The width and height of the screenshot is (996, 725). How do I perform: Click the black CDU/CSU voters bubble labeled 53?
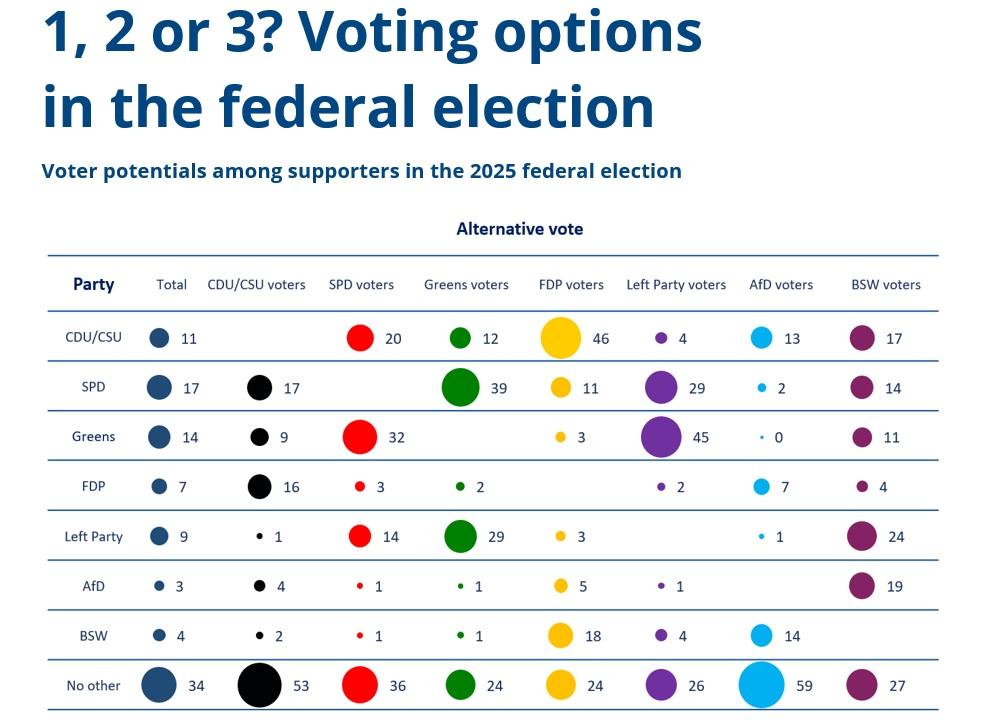point(259,685)
